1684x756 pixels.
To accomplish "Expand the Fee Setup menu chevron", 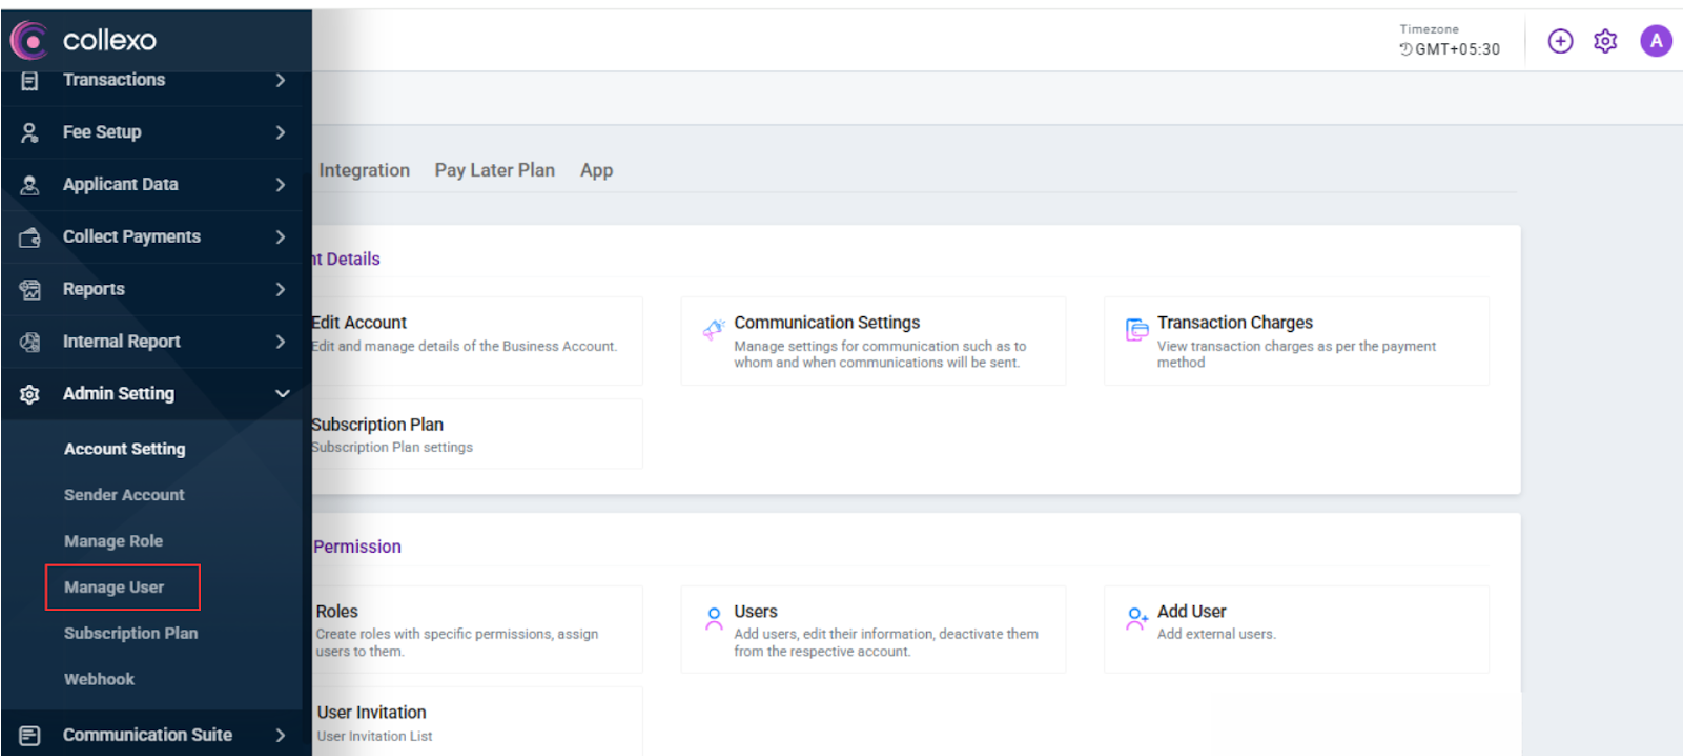I will click(x=280, y=132).
